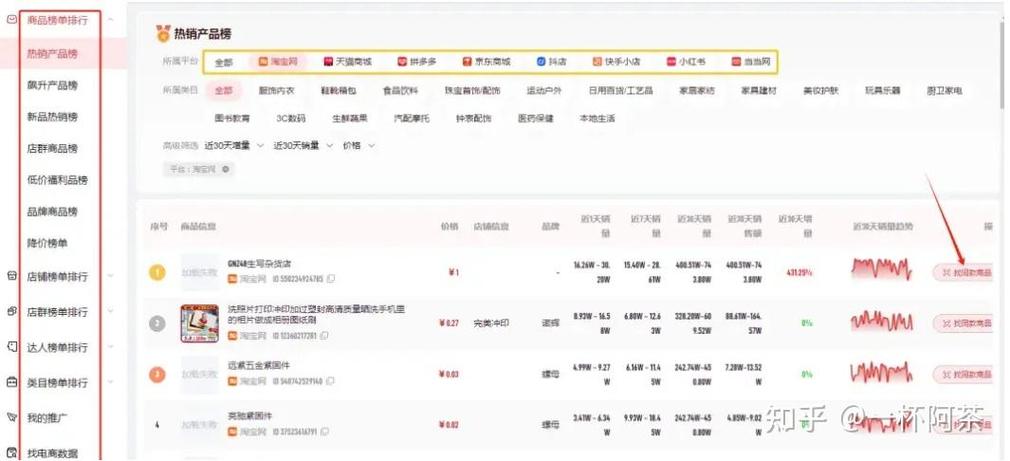Remove the 平台：淘宝网 filter tag

(x=225, y=169)
